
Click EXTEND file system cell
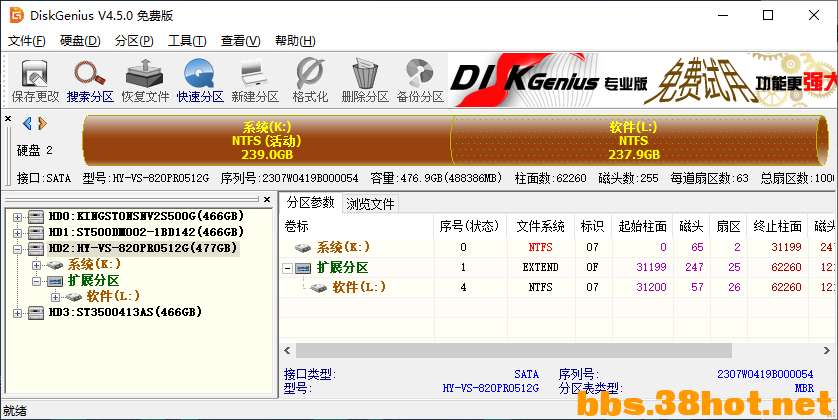[x=540, y=267]
